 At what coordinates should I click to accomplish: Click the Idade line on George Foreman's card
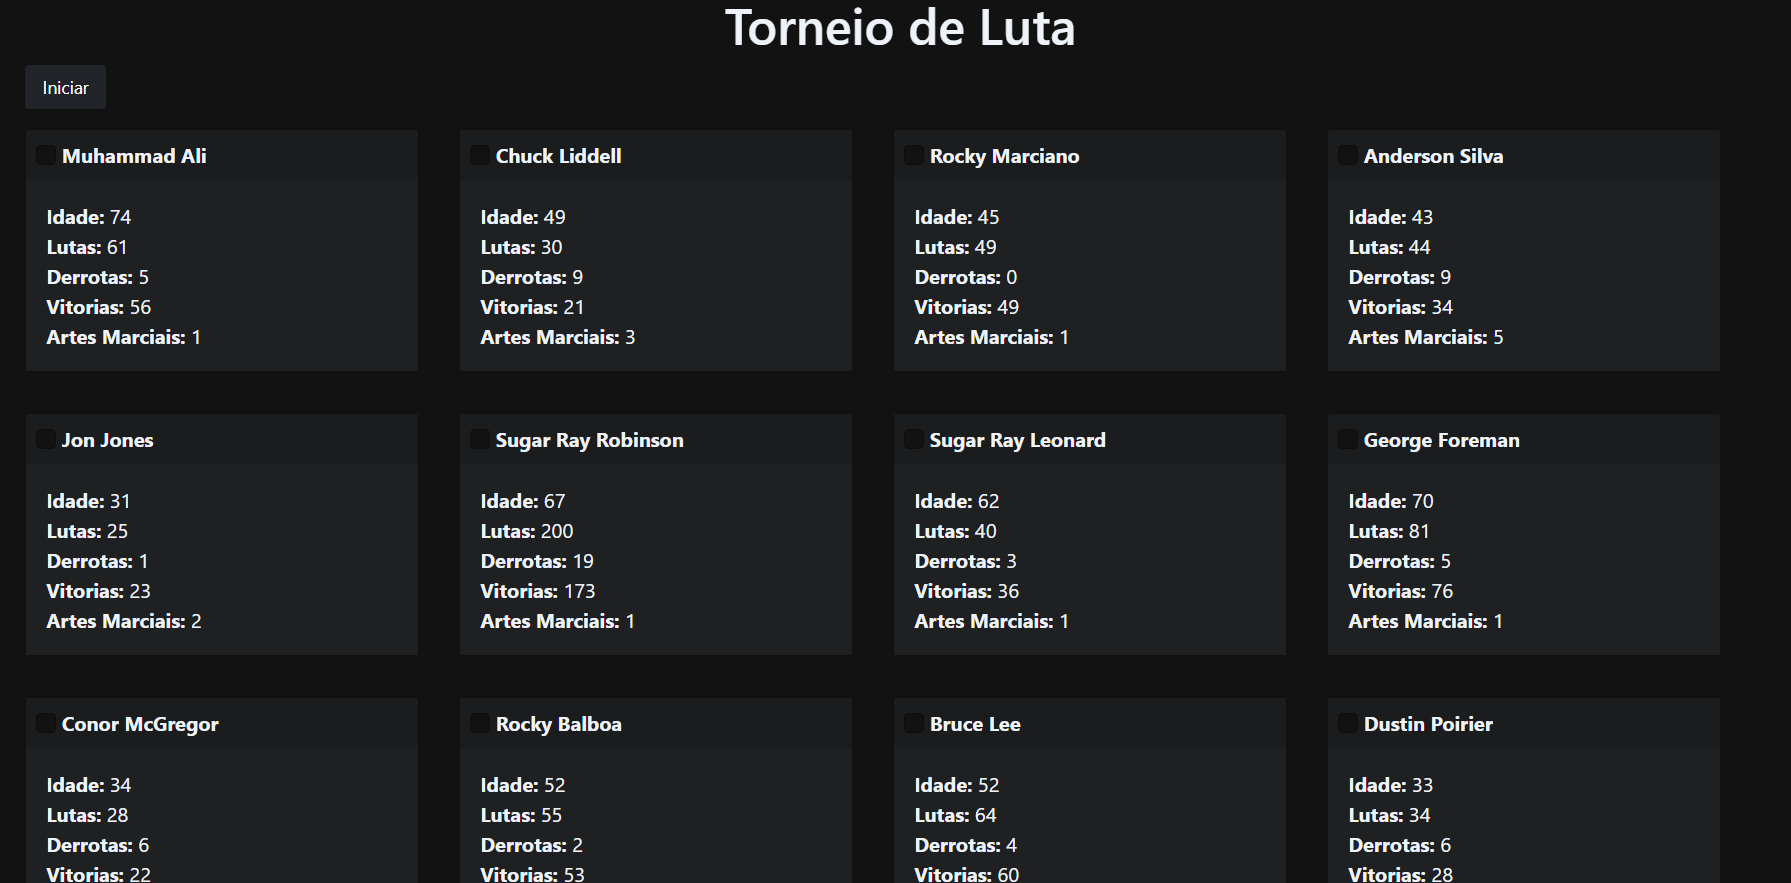tap(1391, 500)
